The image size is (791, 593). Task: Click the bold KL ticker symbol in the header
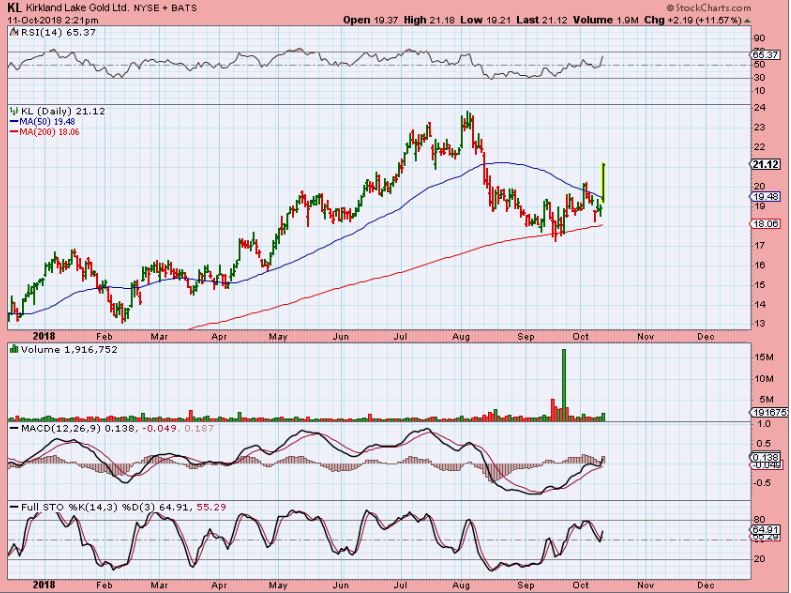coord(14,8)
